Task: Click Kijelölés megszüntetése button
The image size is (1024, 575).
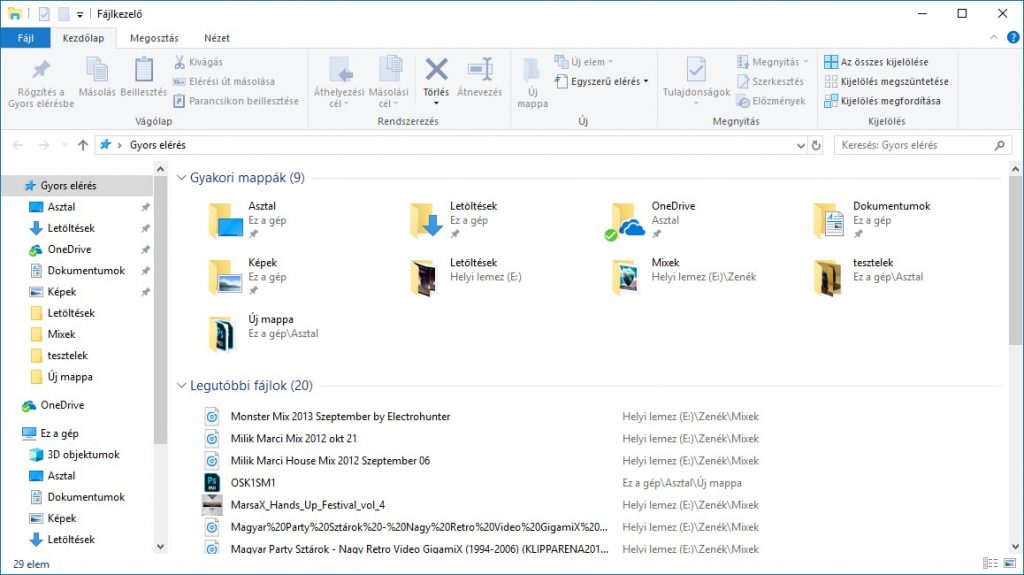Action: tap(886, 82)
